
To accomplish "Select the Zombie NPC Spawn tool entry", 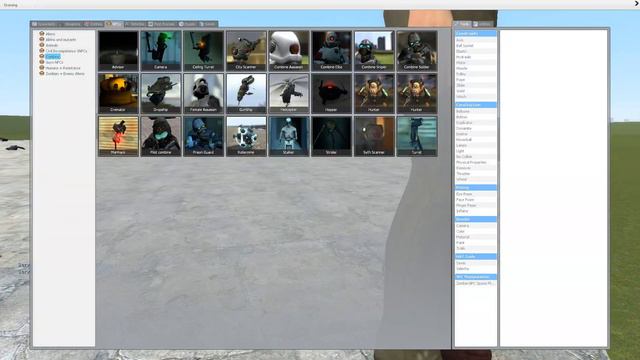I will 476,283.
